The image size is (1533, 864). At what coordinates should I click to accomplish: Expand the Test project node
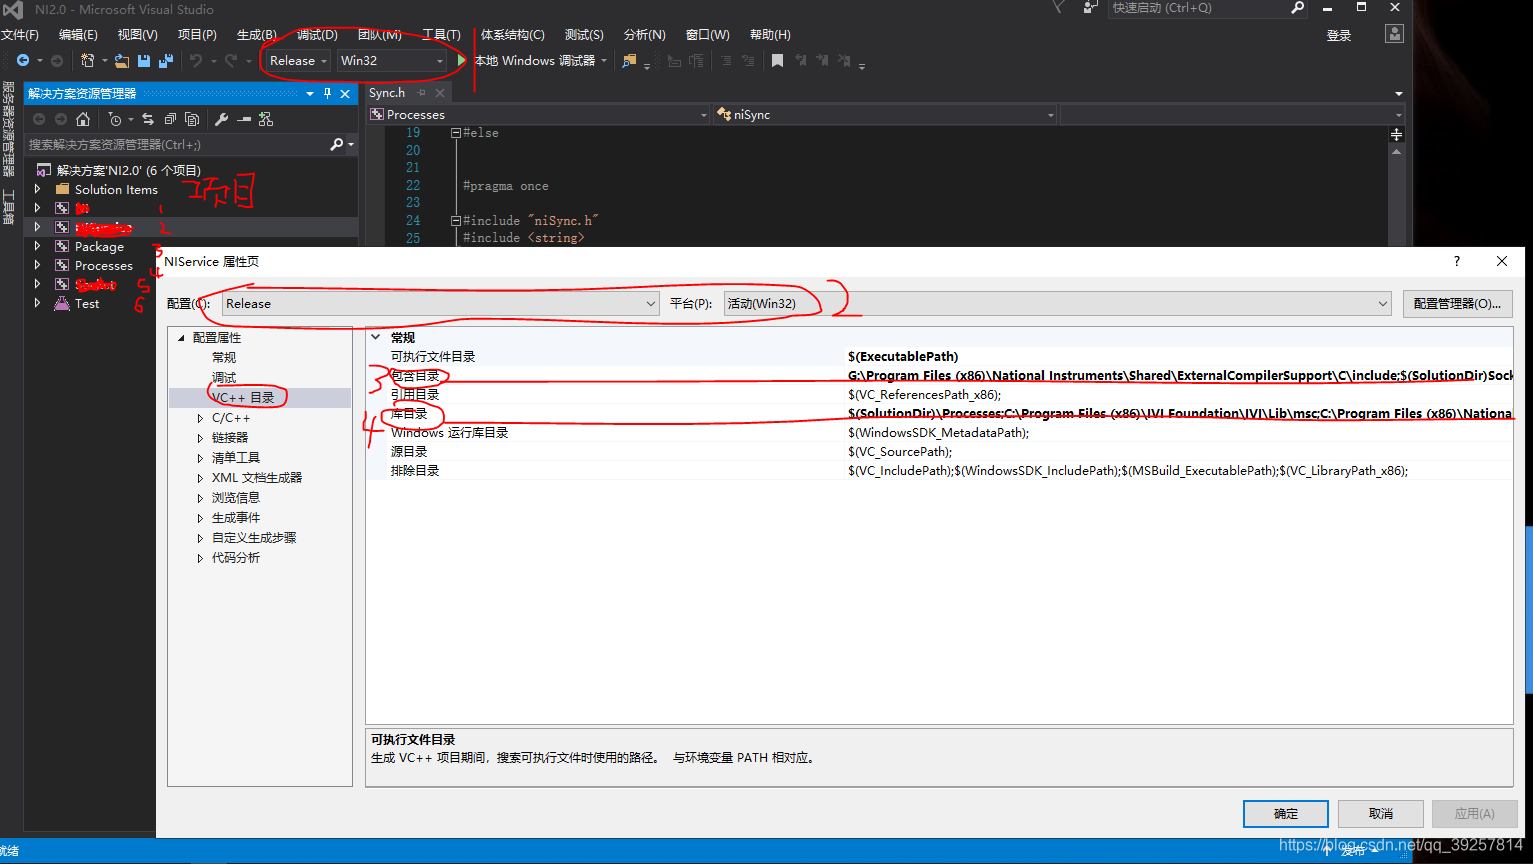click(x=38, y=303)
